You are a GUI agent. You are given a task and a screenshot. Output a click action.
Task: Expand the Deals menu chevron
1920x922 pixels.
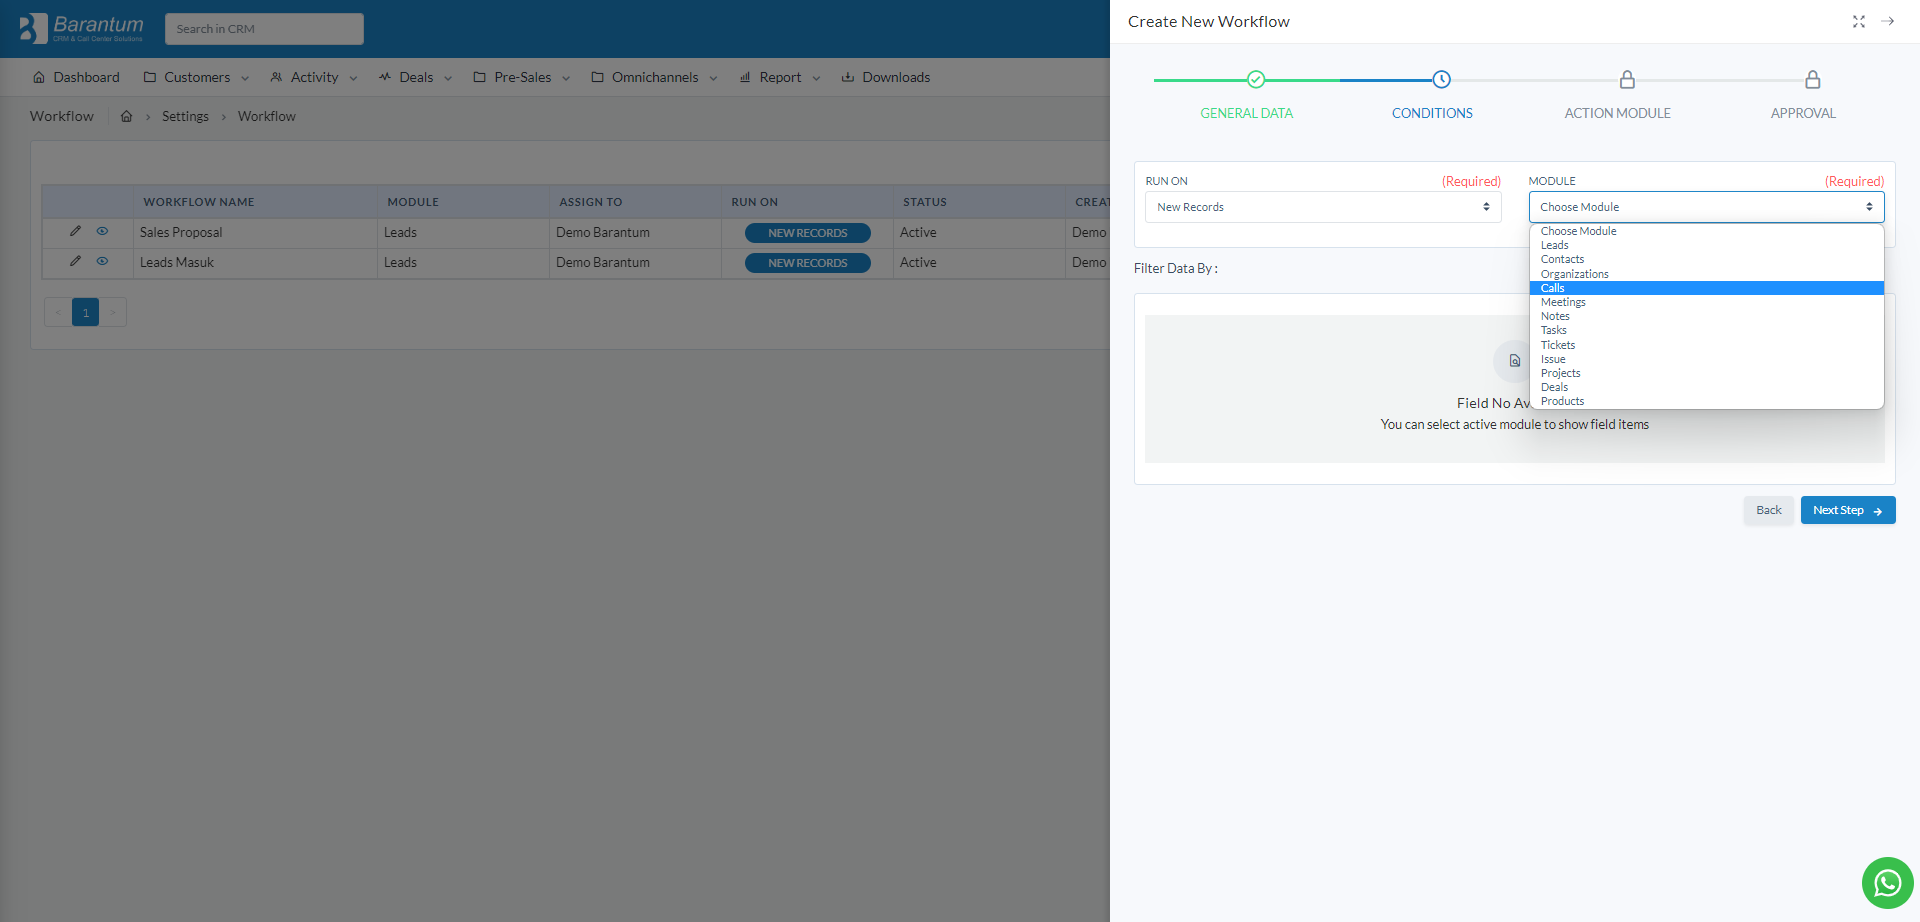(448, 78)
